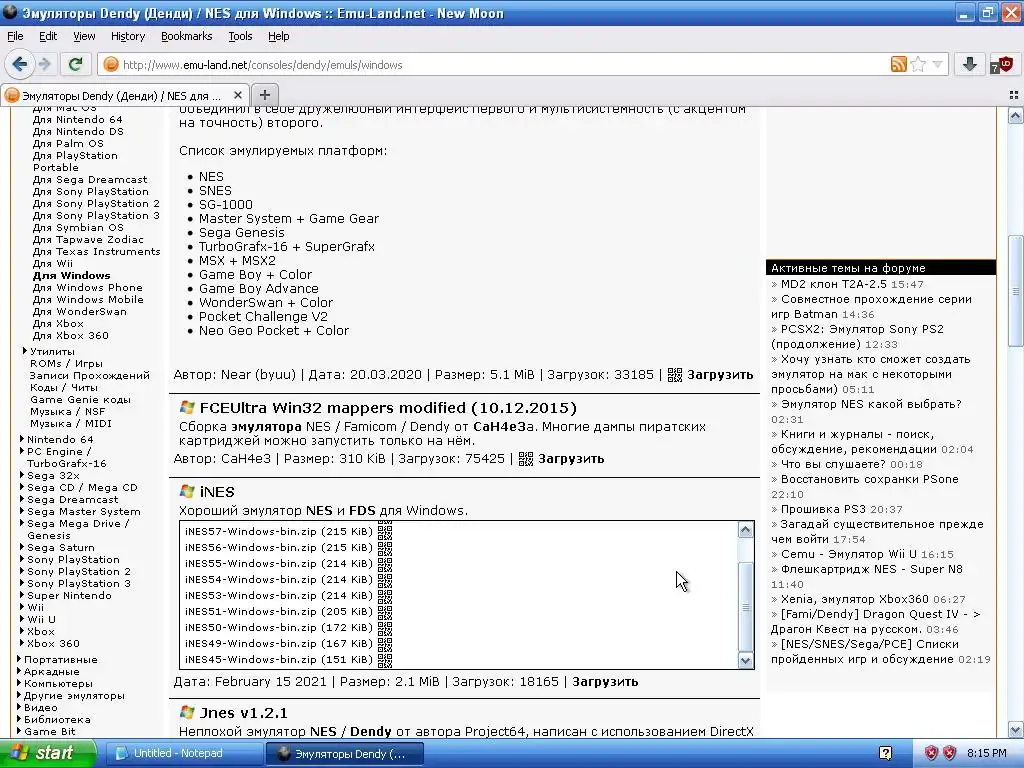Bookmark this page with the star icon

pos(918,64)
